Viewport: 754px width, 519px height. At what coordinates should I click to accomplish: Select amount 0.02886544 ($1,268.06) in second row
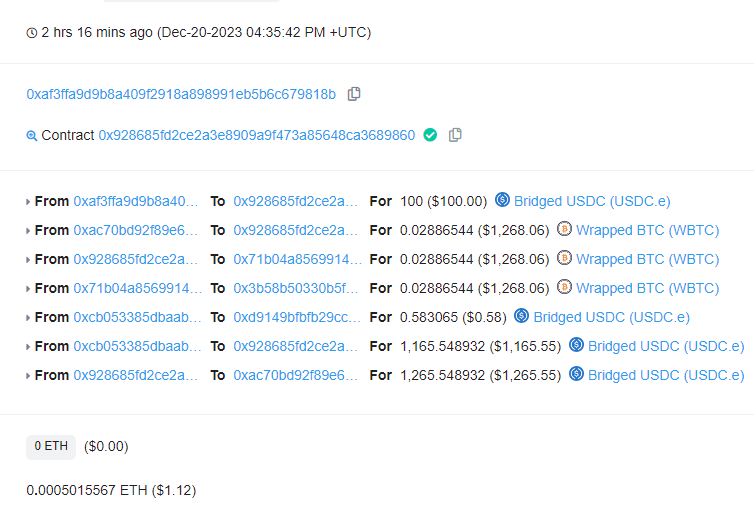pos(474,230)
